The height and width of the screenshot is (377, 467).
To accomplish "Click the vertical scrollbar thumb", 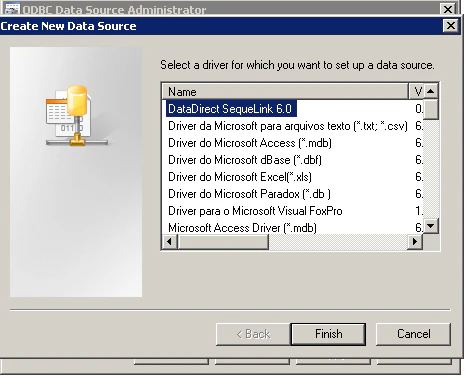I will click(x=431, y=109).
